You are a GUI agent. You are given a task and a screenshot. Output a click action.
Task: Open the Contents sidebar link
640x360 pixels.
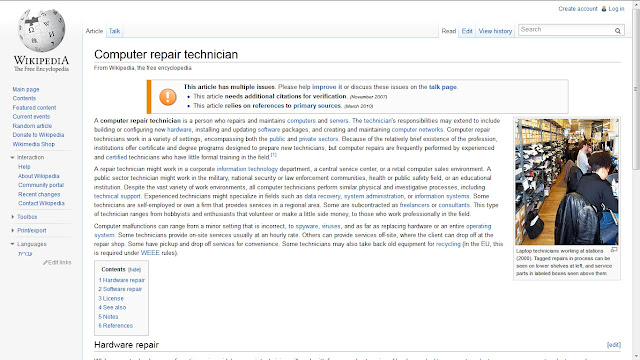(24, 98)
